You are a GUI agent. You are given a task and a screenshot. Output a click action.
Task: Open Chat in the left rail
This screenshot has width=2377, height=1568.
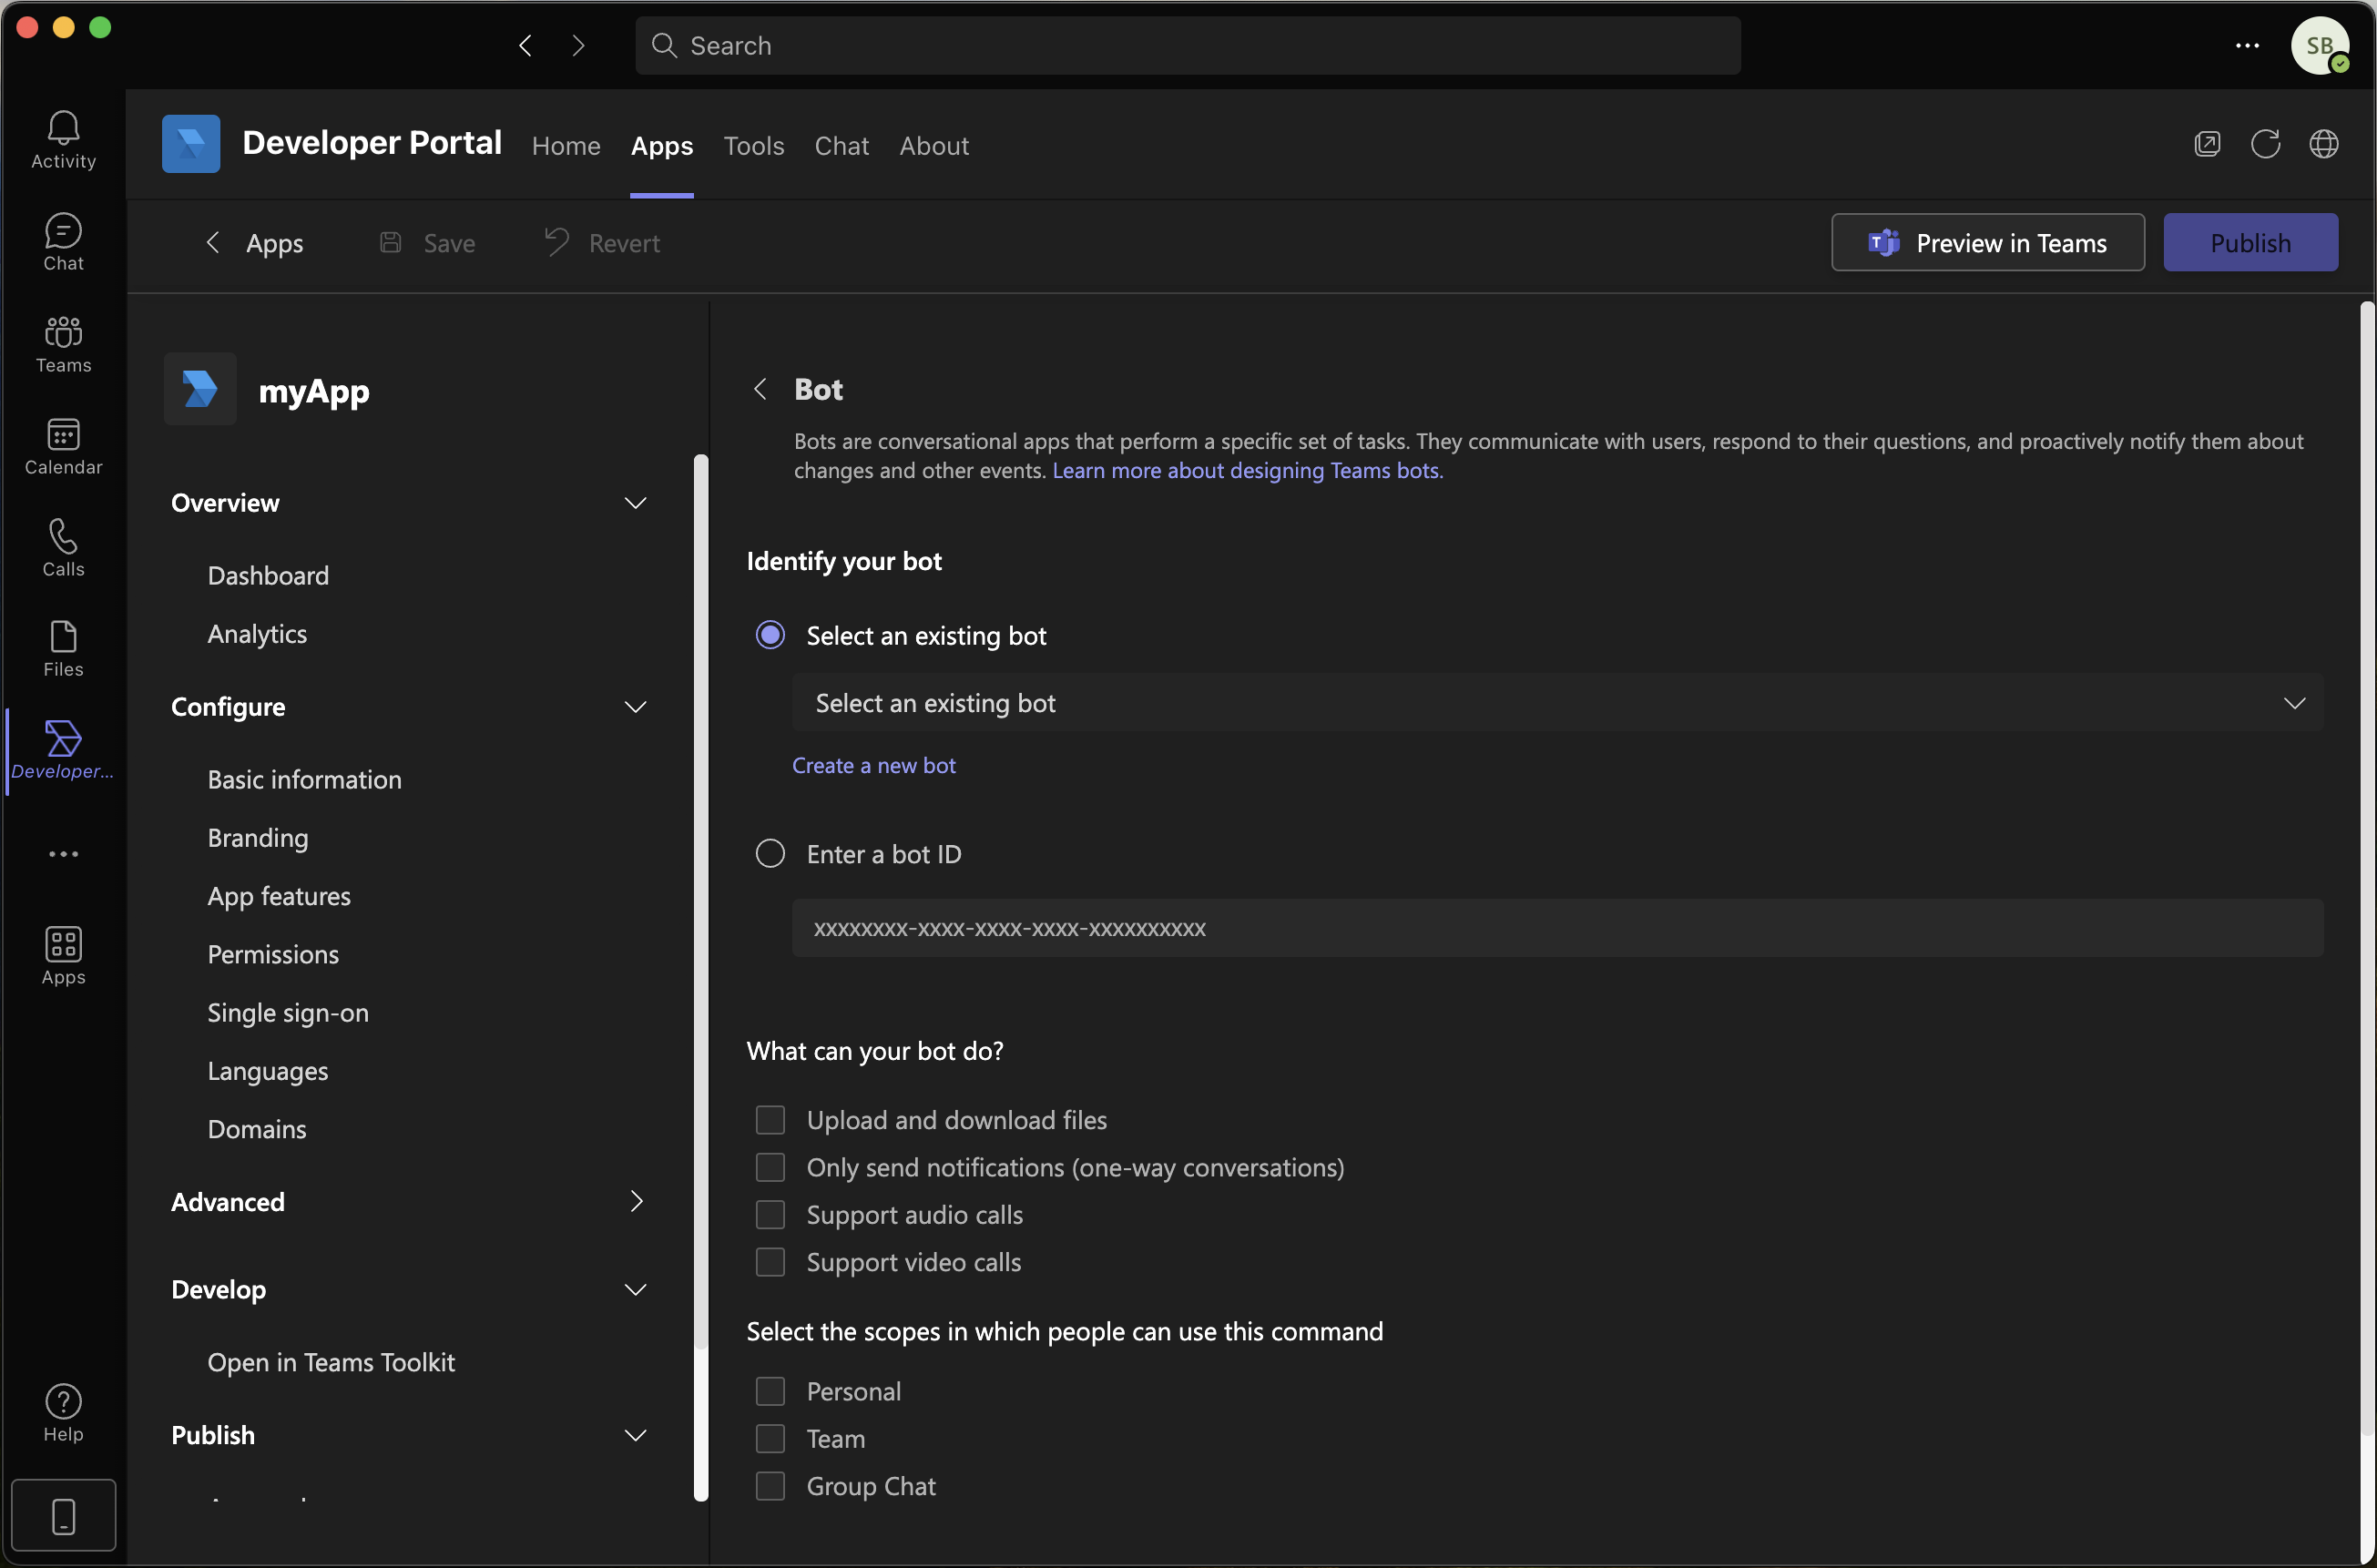coord(63,242)
